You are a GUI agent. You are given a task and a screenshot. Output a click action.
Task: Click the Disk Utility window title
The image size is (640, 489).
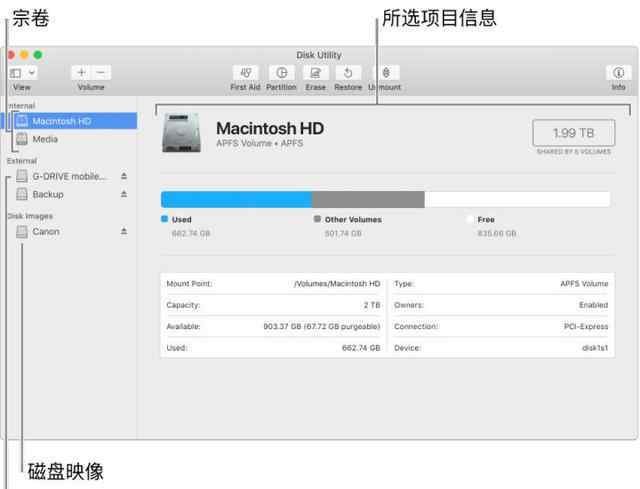click(319, 55)
